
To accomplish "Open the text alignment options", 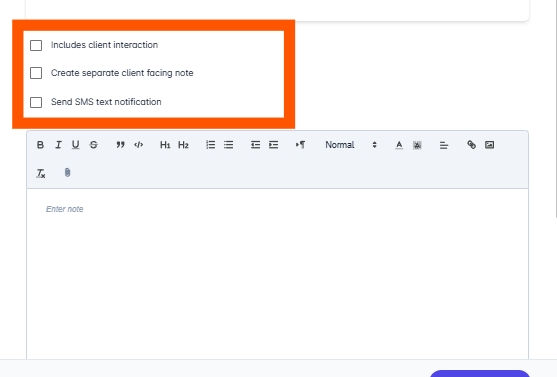I will pos(444,145).
